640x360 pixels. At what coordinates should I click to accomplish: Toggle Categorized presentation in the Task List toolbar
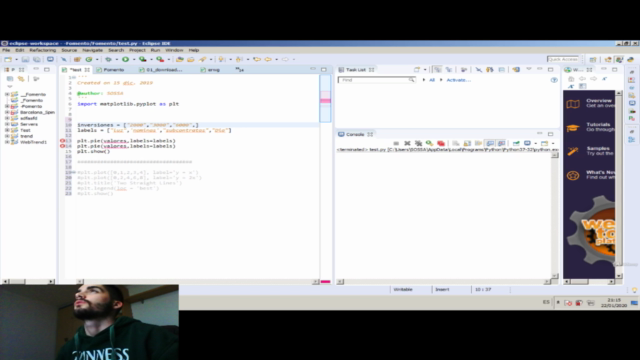[x=437, y=70]
